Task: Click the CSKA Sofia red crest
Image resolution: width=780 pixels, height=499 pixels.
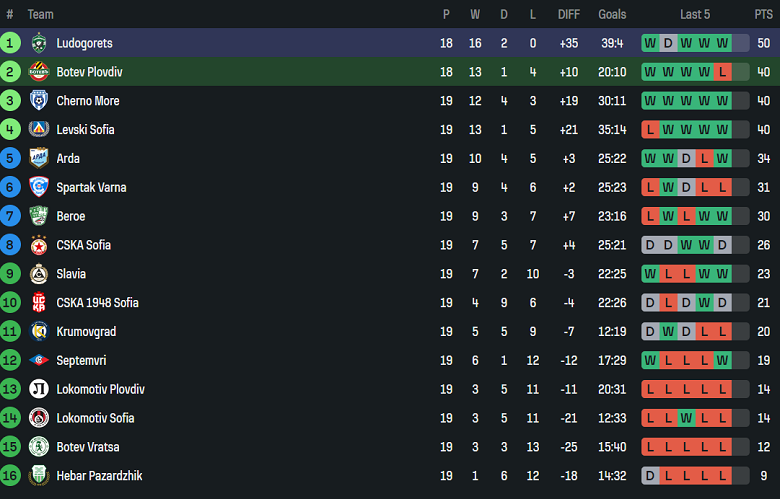Action: tap(38, 245)
